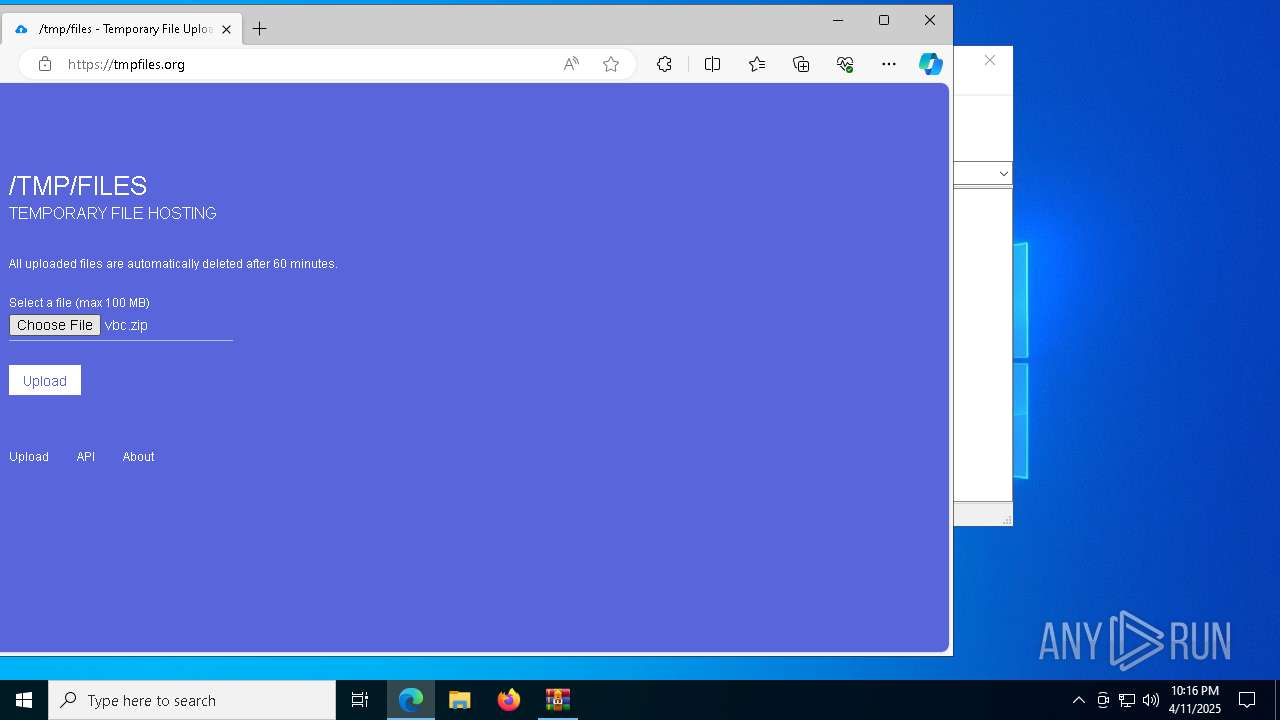
Task: Select the /tmp/files browser tab
Action: [x=122, y=29]
